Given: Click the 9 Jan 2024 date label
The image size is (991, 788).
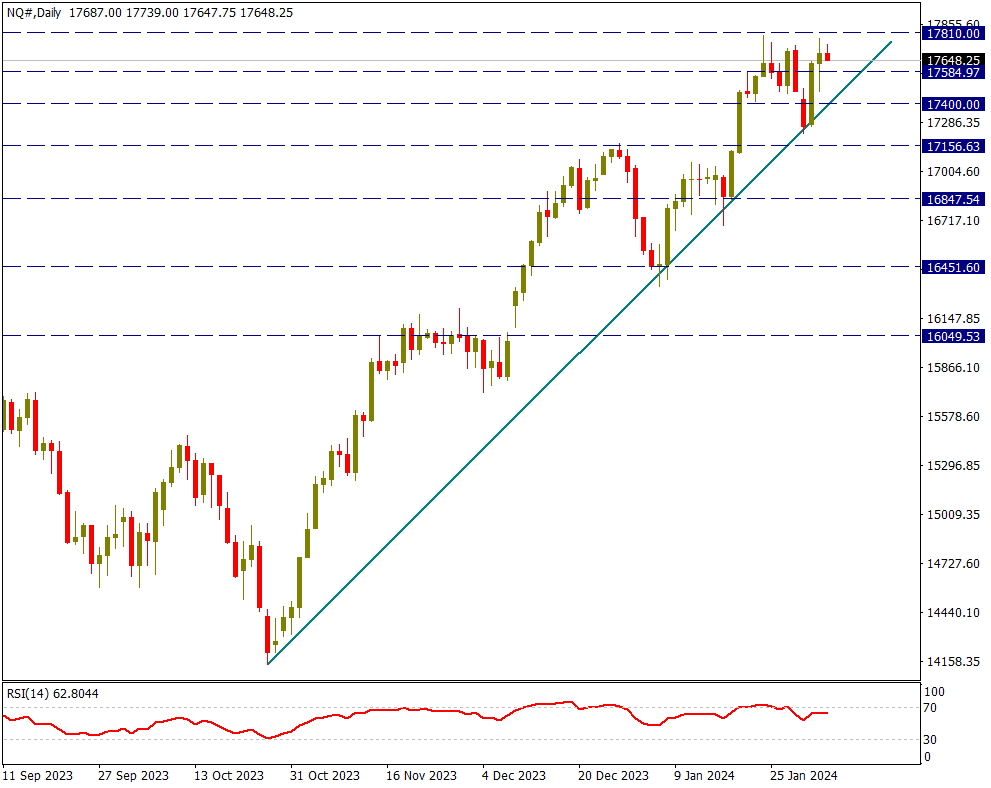Looking at the screenshot, I should [704, 775].
